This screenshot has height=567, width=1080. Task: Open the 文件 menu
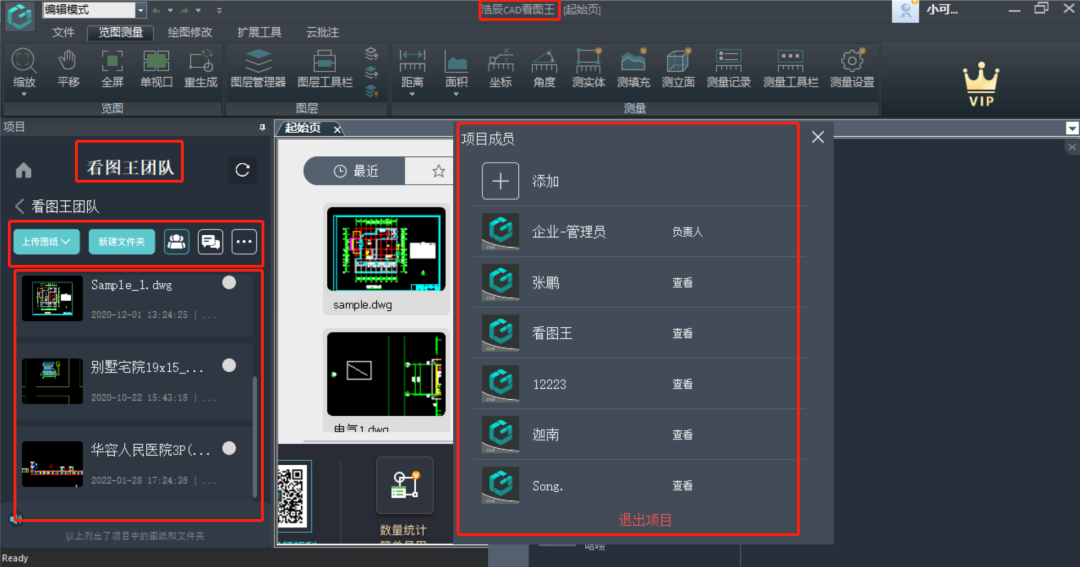(x=63, y=32)
